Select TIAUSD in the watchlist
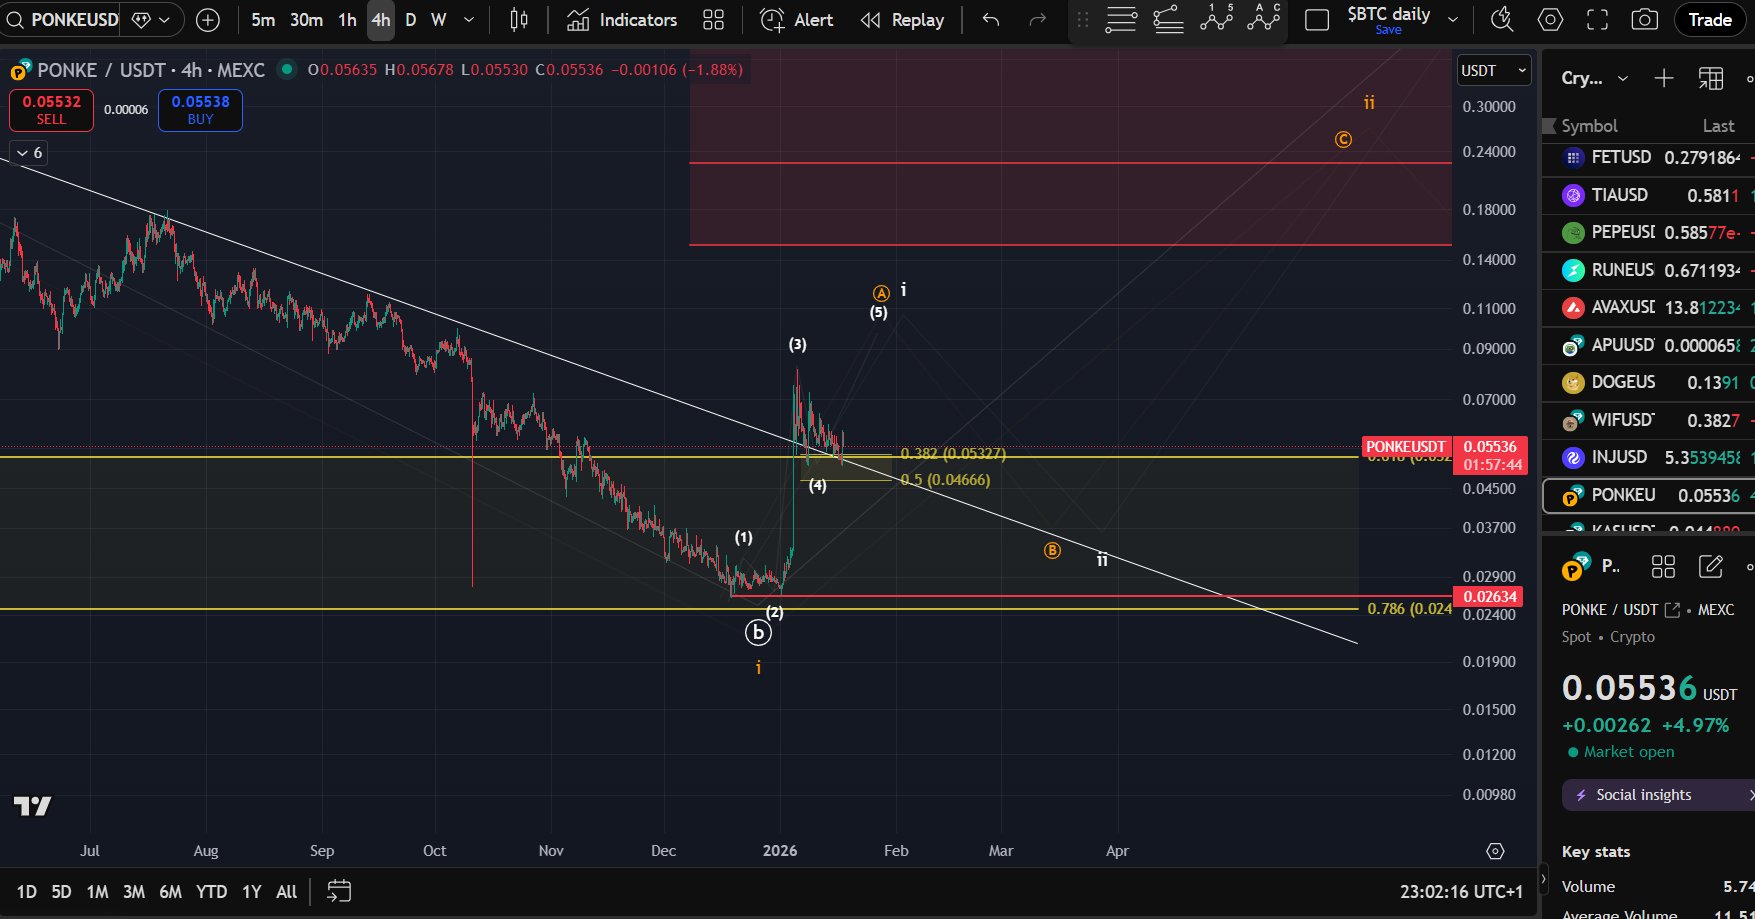 coord(1648,195)
